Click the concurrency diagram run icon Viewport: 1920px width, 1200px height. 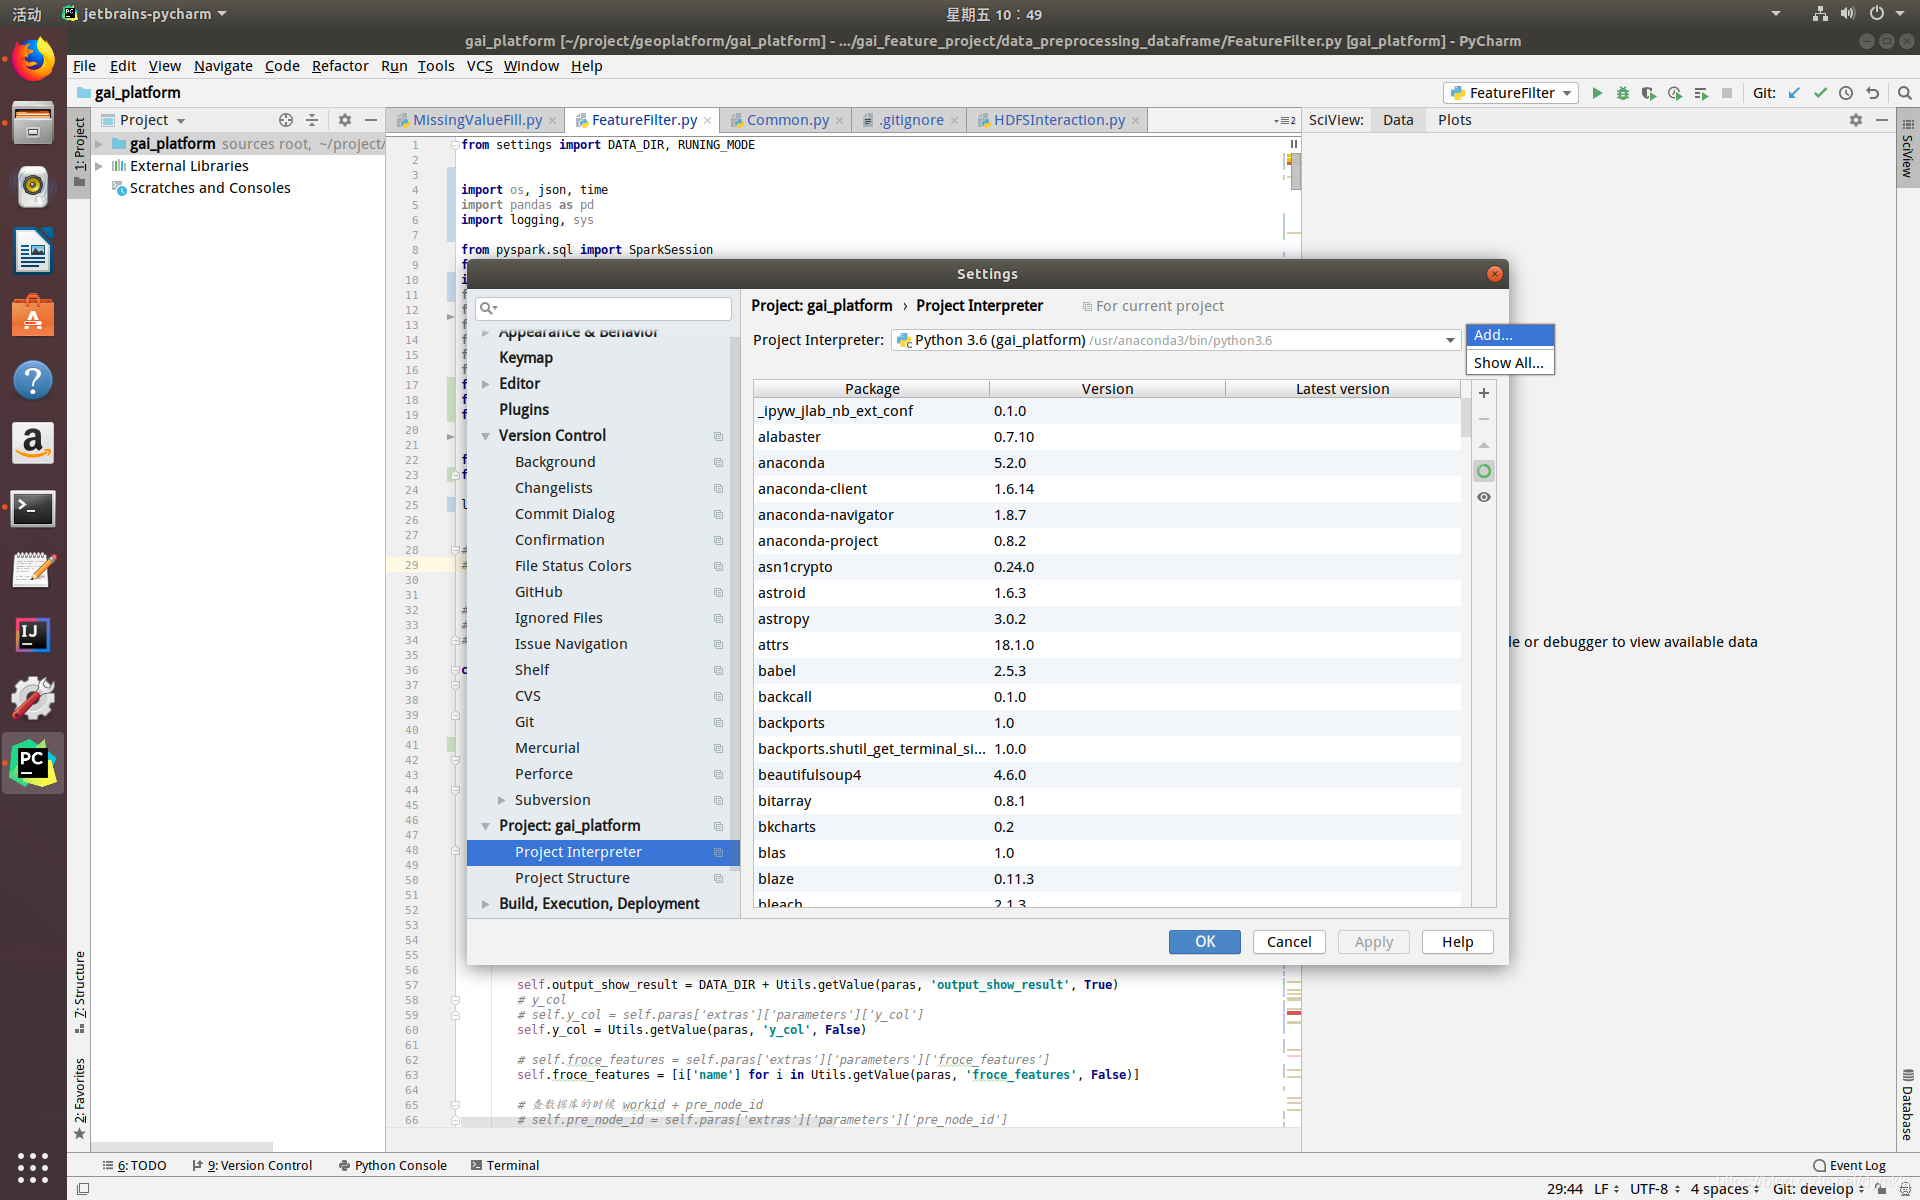pyautogui.click(x=1701, y=93)
